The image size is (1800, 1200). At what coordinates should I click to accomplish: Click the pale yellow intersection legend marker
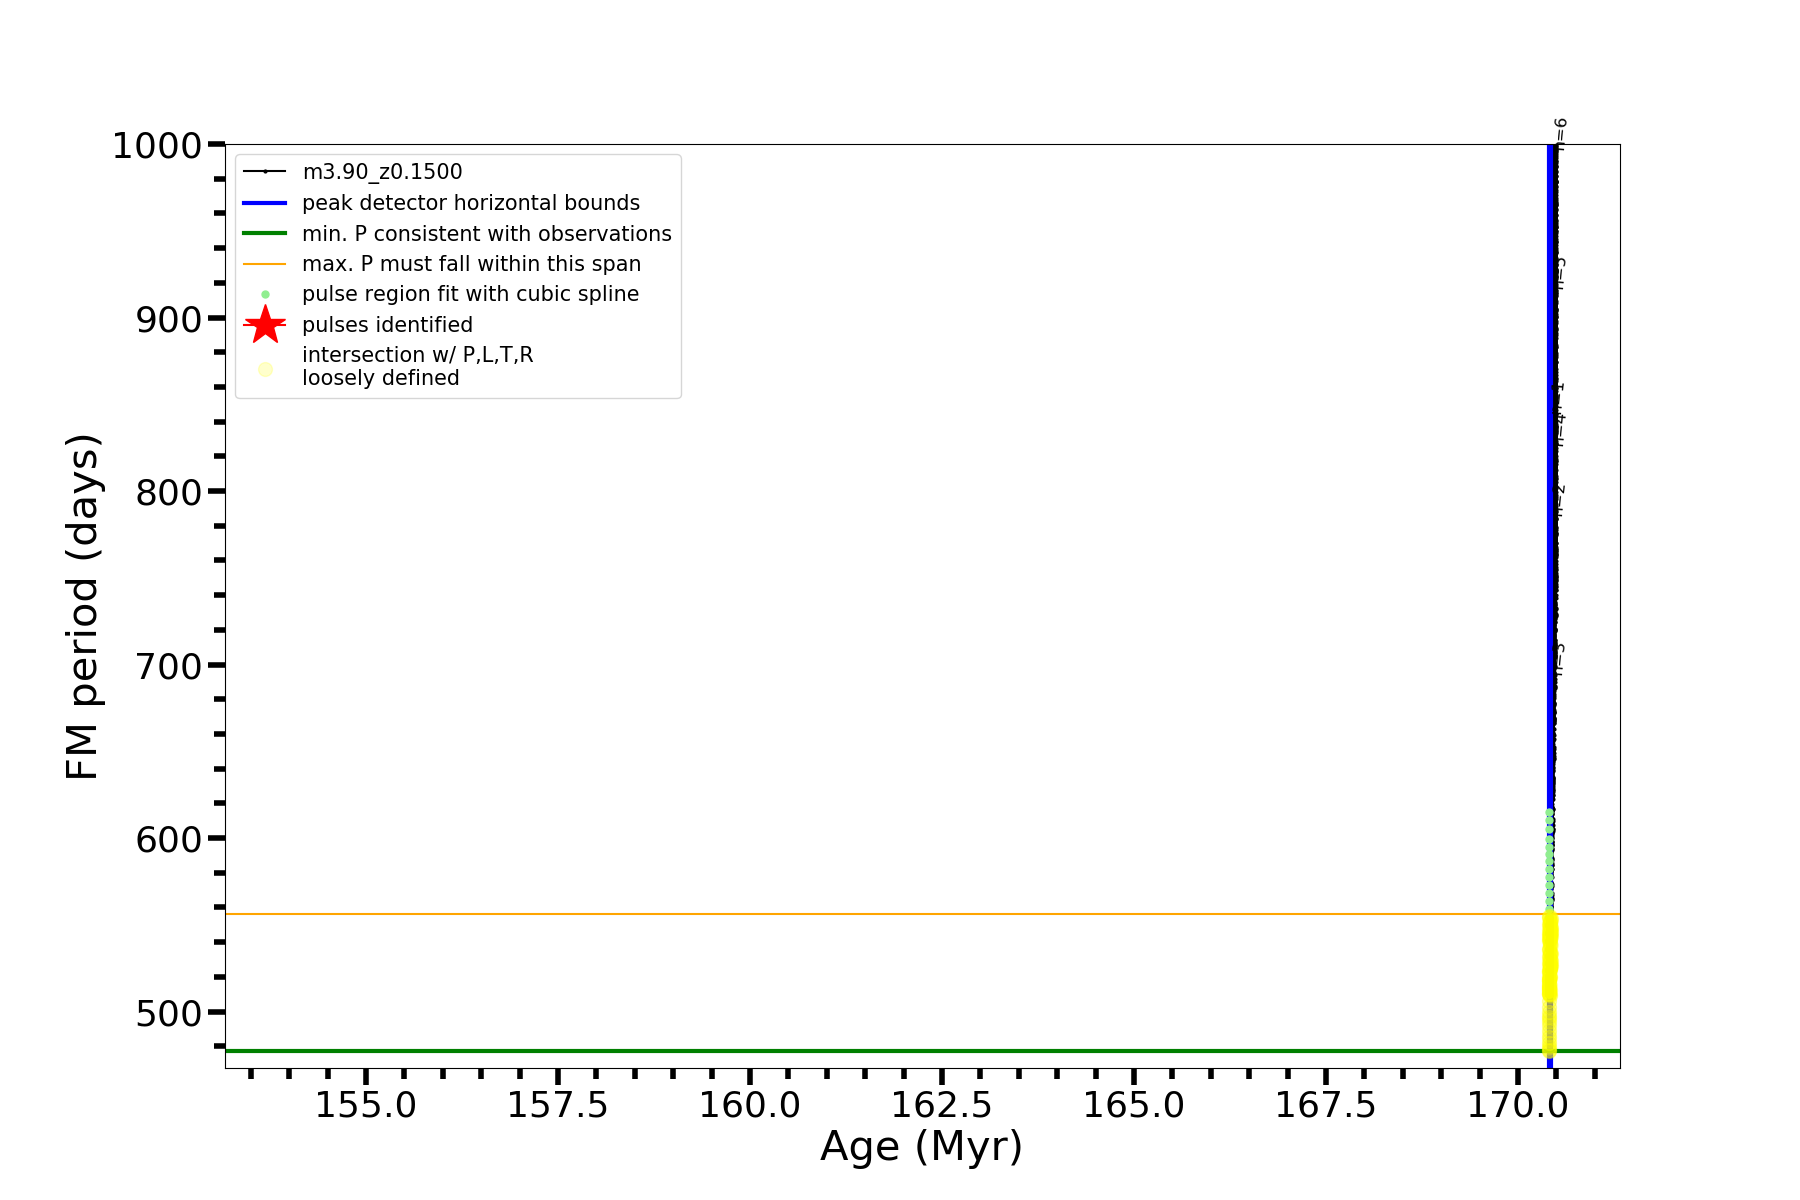[x=265, y=369]
